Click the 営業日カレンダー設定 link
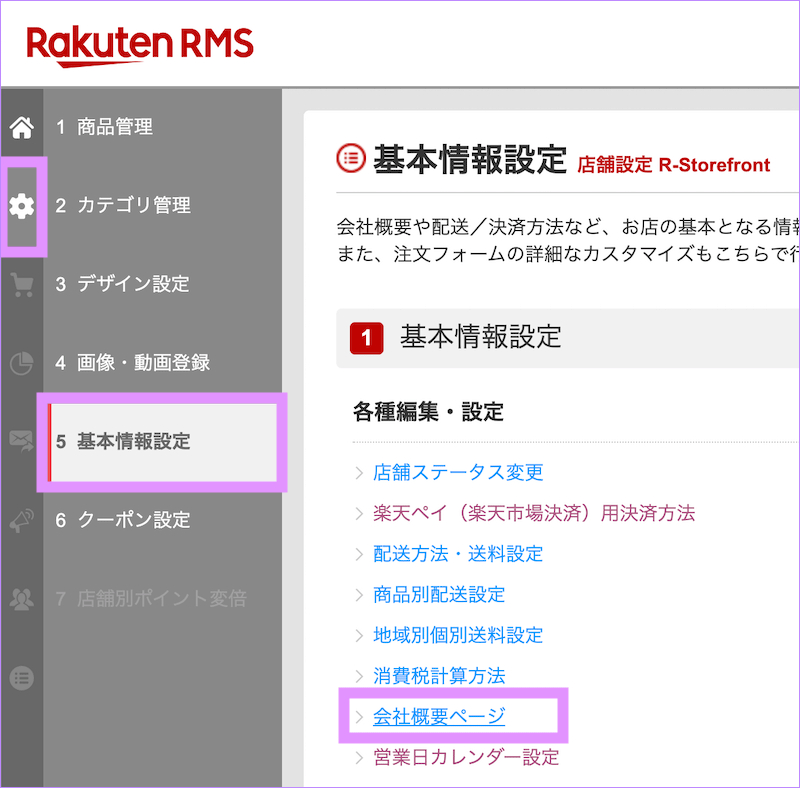This screenshot has height=788, width=800. (466, 757)
